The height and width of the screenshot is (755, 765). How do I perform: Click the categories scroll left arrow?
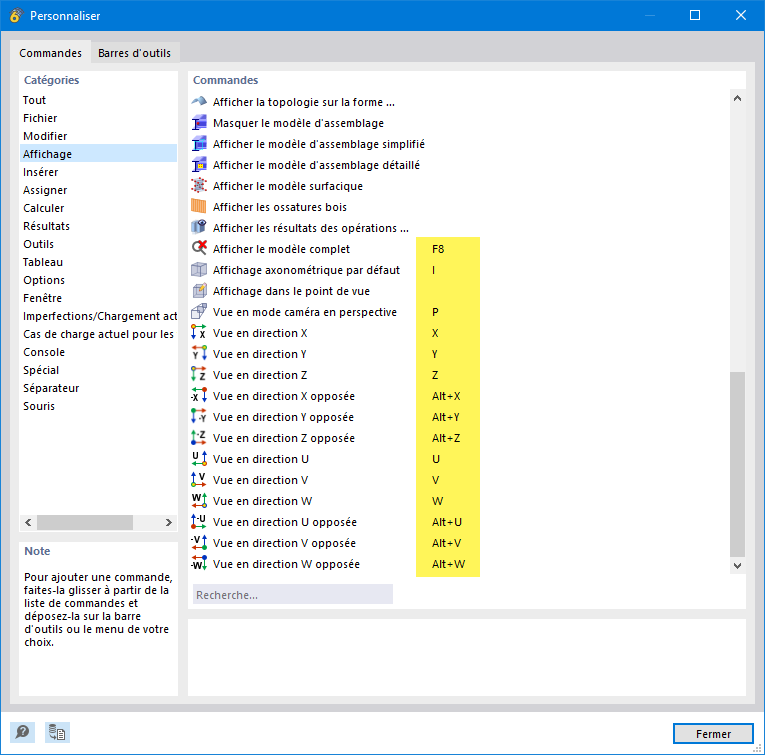tap(28, 522)
